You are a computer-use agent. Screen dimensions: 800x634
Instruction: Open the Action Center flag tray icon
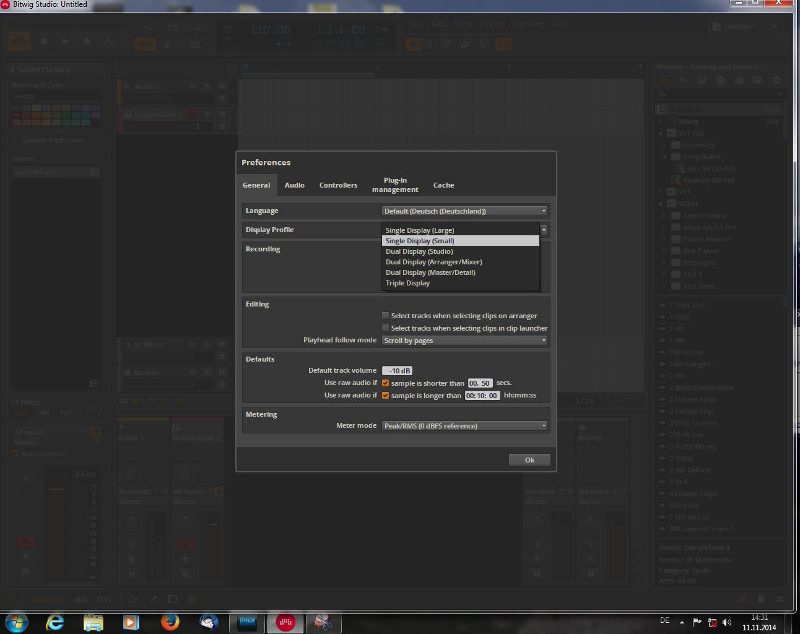point(697,622)
